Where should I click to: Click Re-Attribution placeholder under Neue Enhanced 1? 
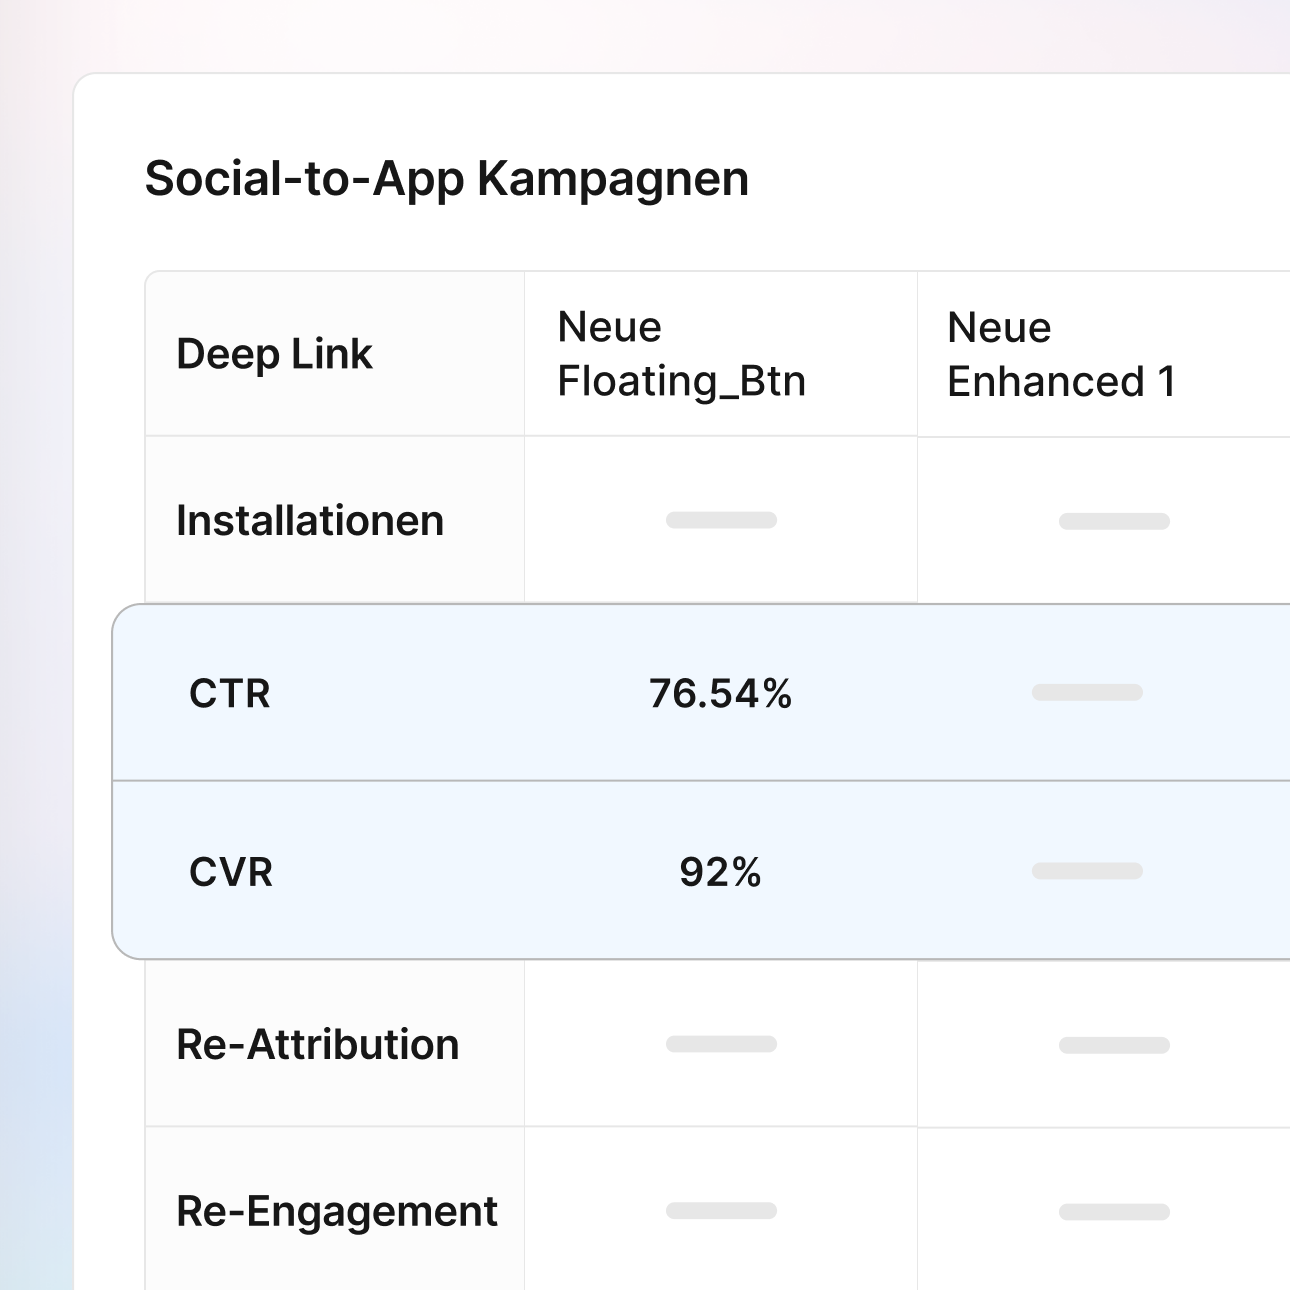pyautogui.click(x=1114, y=1045)
